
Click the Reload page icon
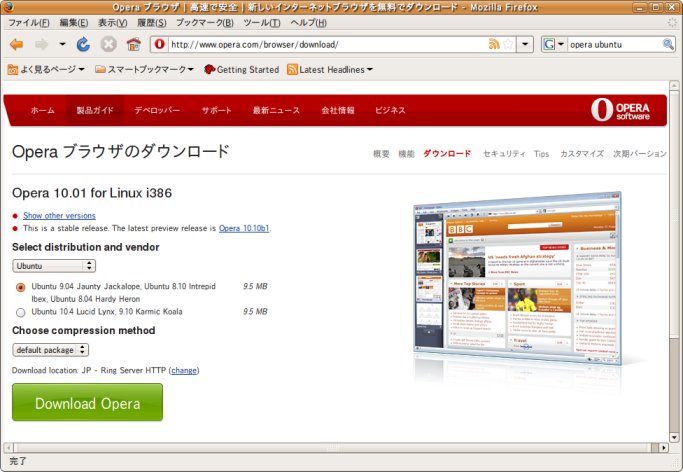tap(83, 45)
